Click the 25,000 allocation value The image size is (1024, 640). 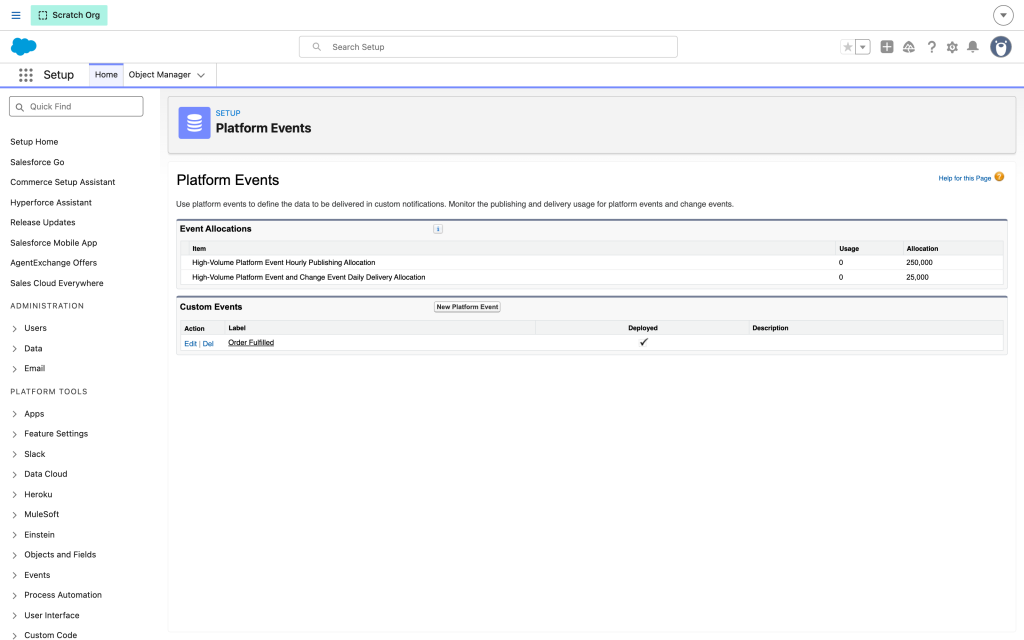pos(917,278)
